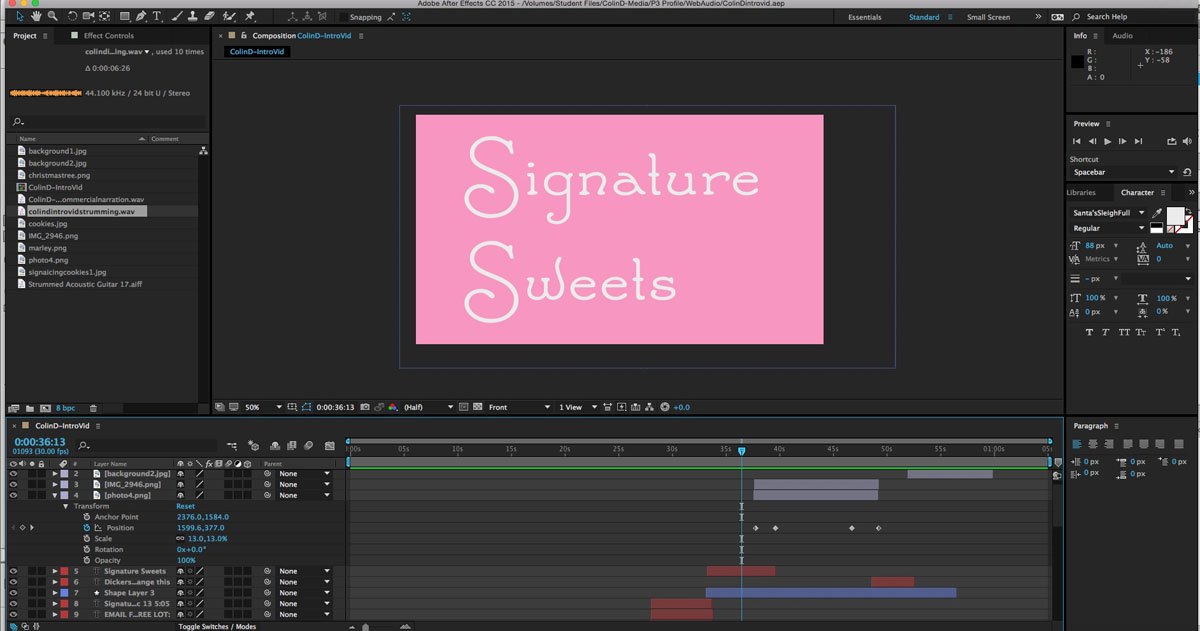Select the Eraser tool

pyautogui.click(x=208, y=16)
